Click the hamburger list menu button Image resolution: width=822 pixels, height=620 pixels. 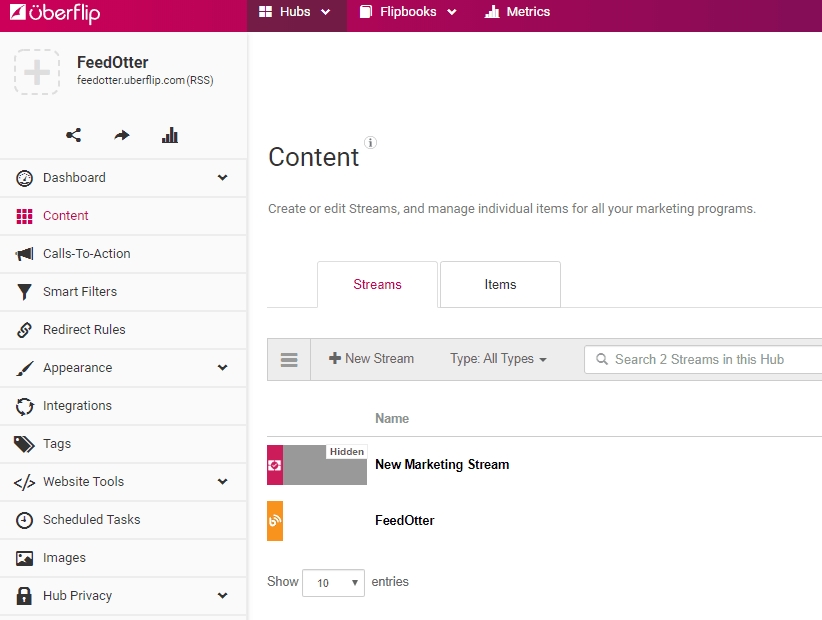pos(289,359)
